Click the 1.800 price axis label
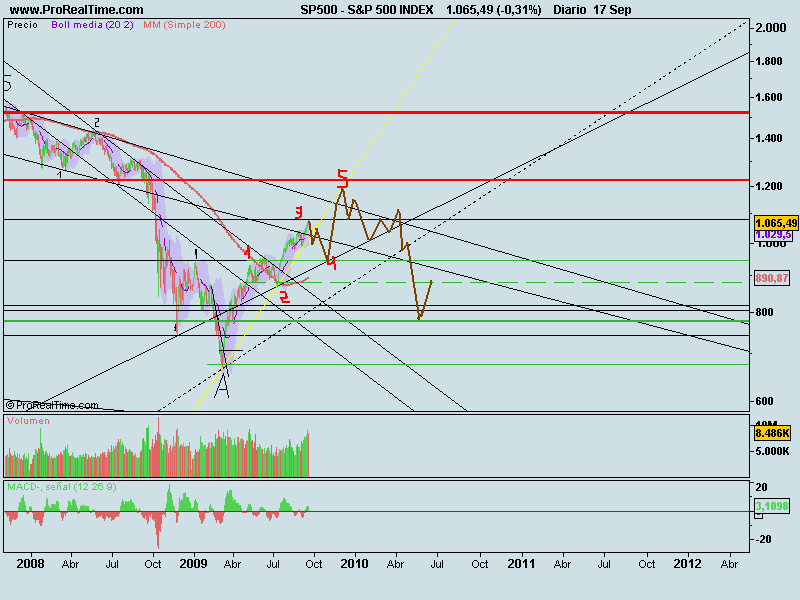800x600 pixels. (x=768, y=61)
